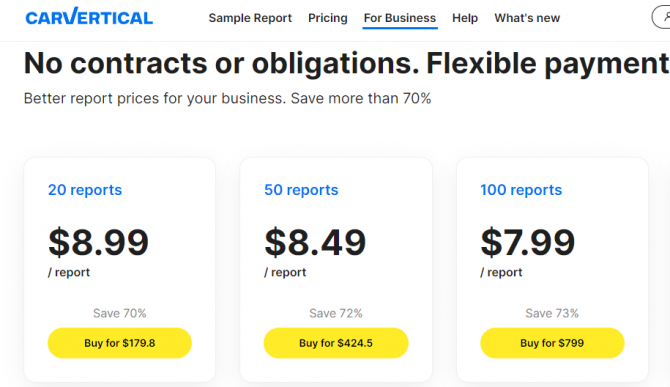670x387 pixels.
Task: Select the 50 reports plan title
Action: pos(301,190)
